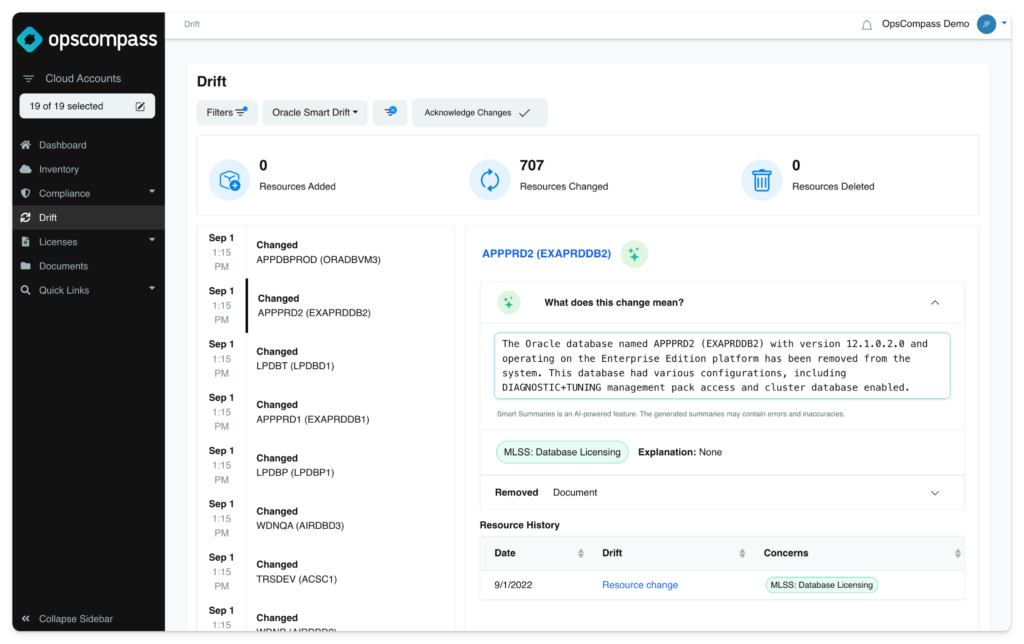The width and height of the screenshot is (1024, 644).
Task: Click the sparkle icon beside What does this change mean
Action: (508, 302)
